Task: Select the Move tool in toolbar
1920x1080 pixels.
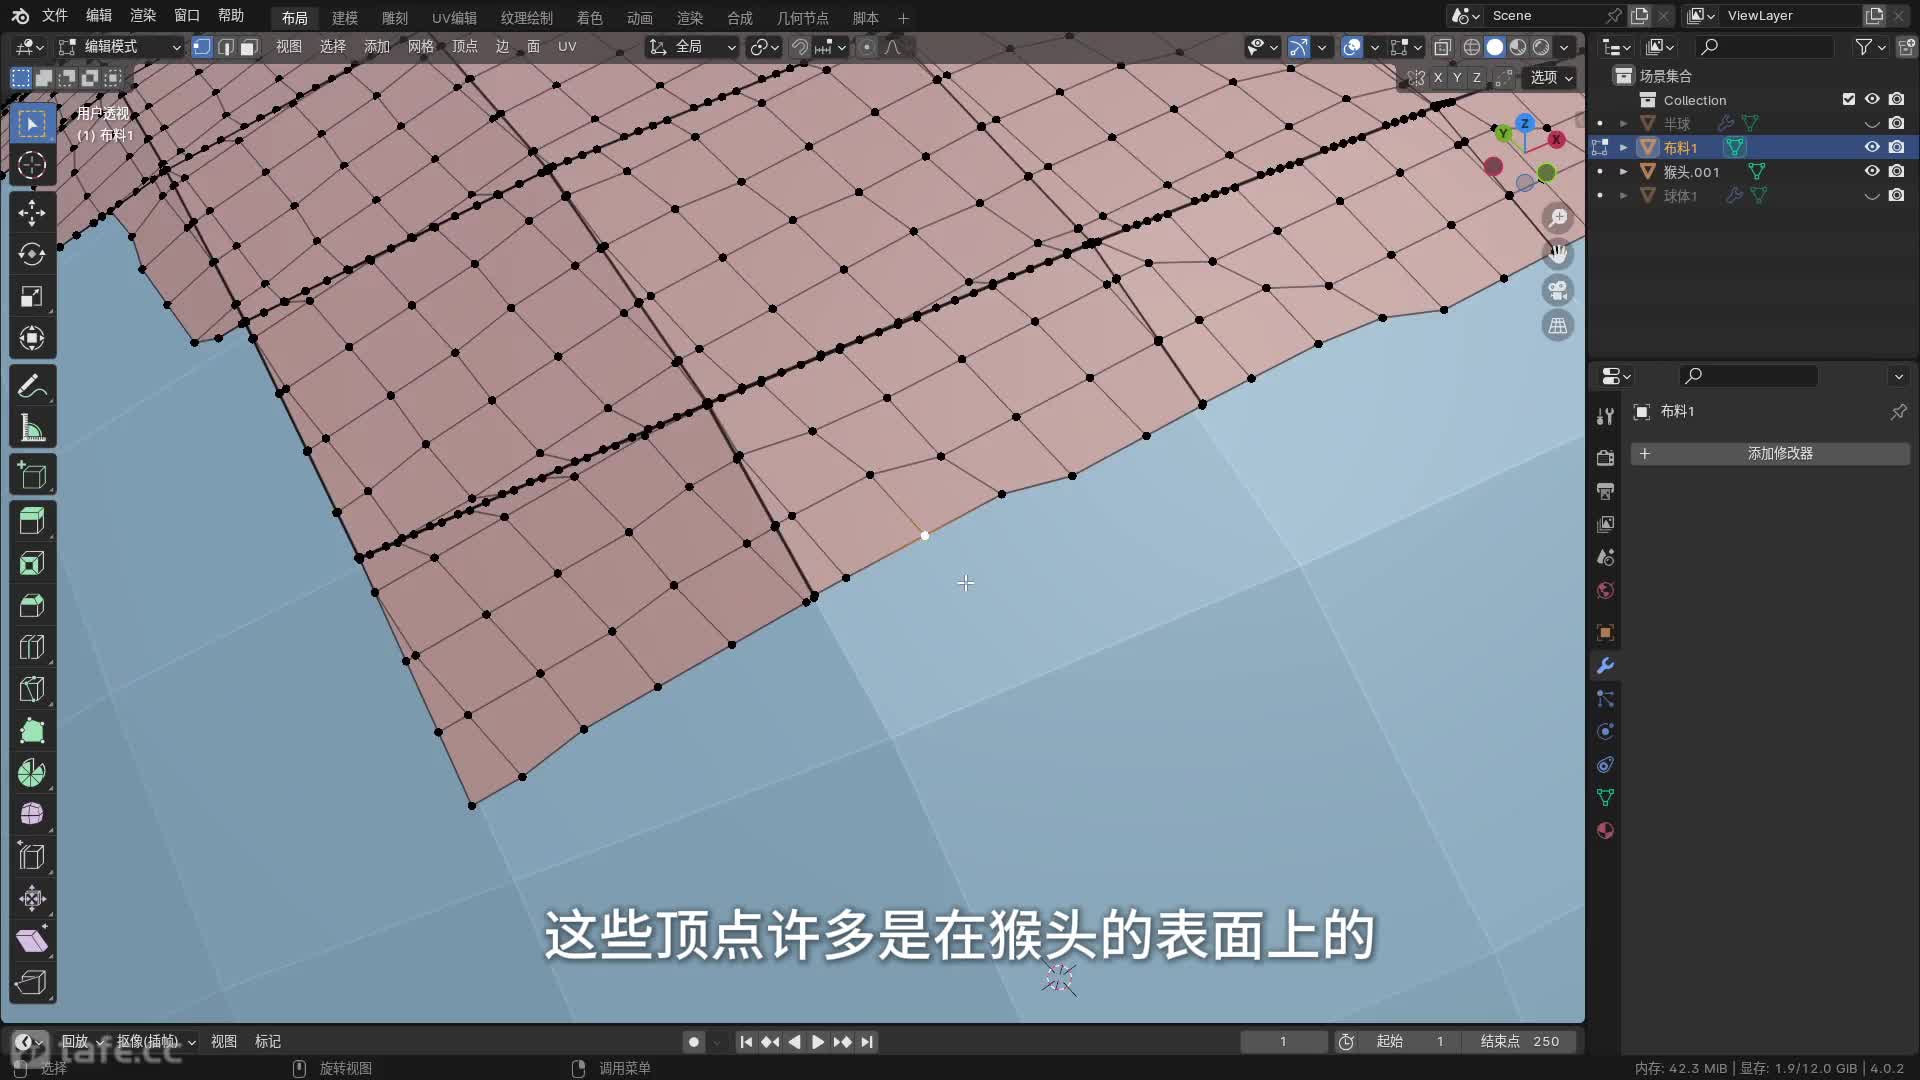Action: click(x=32, y=212)
